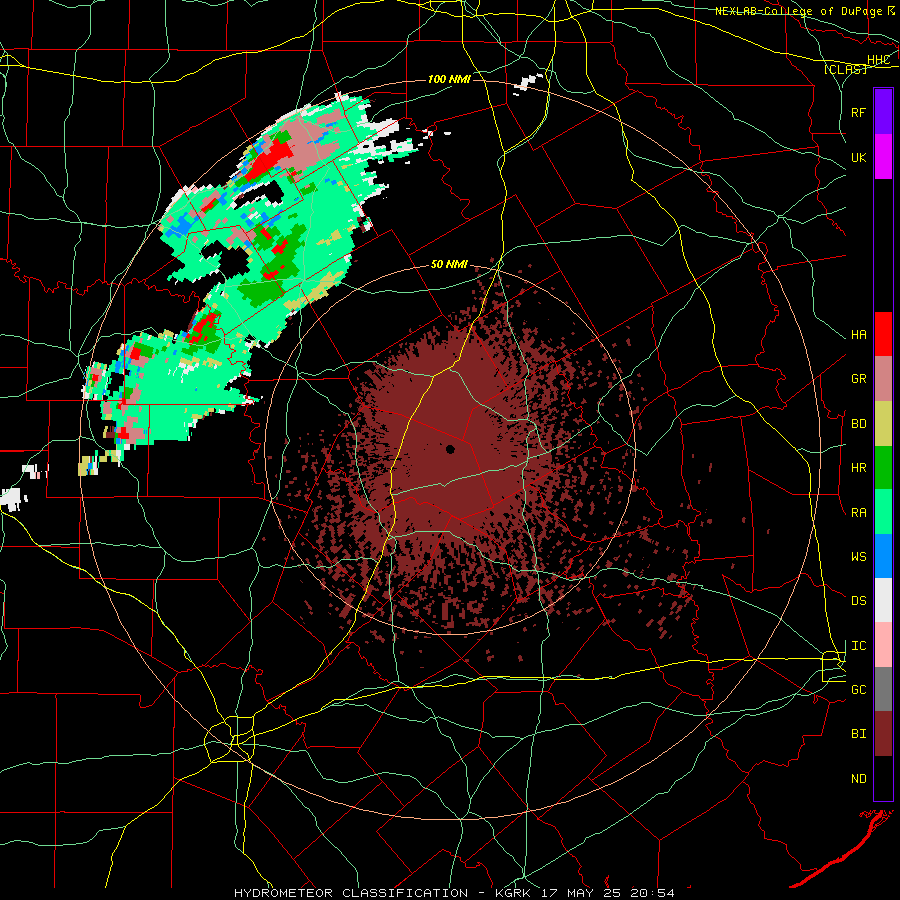The image size is (900, 900).
Task: Click the HHC product code text
Action: (x=879, y=60)
